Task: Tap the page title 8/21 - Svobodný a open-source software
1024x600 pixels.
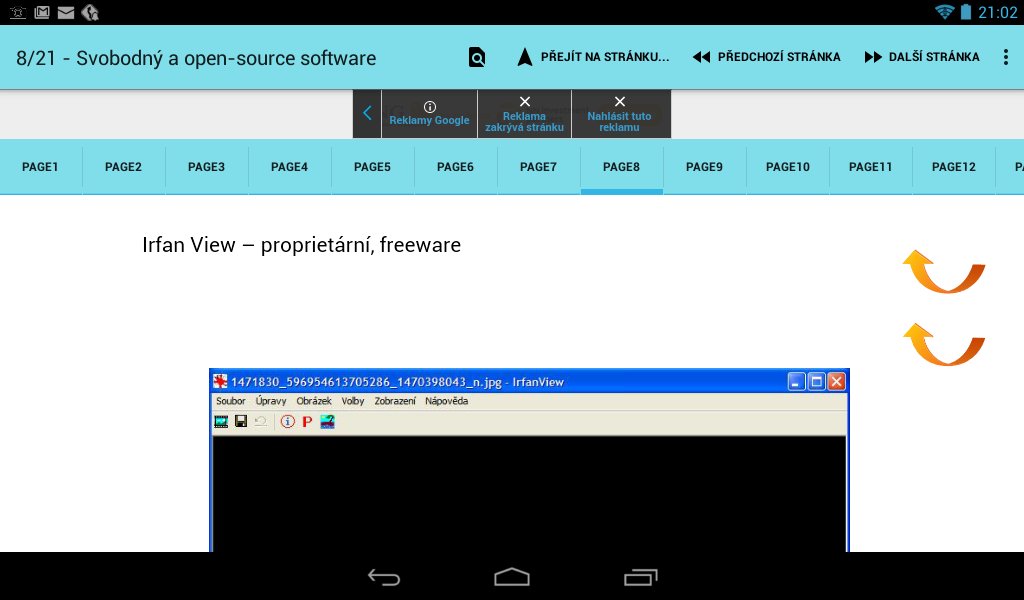Action: tap(196, 58)
